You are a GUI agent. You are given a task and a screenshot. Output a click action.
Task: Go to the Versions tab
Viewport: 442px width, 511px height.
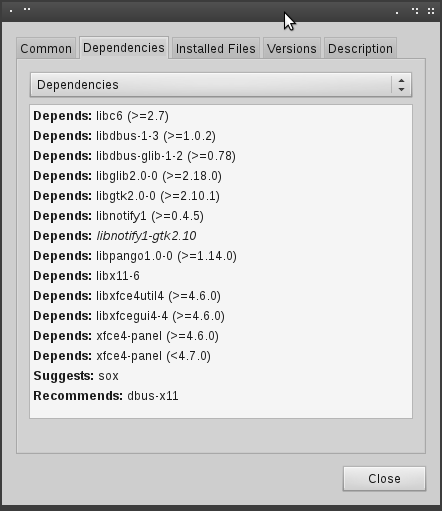point(292,48)
